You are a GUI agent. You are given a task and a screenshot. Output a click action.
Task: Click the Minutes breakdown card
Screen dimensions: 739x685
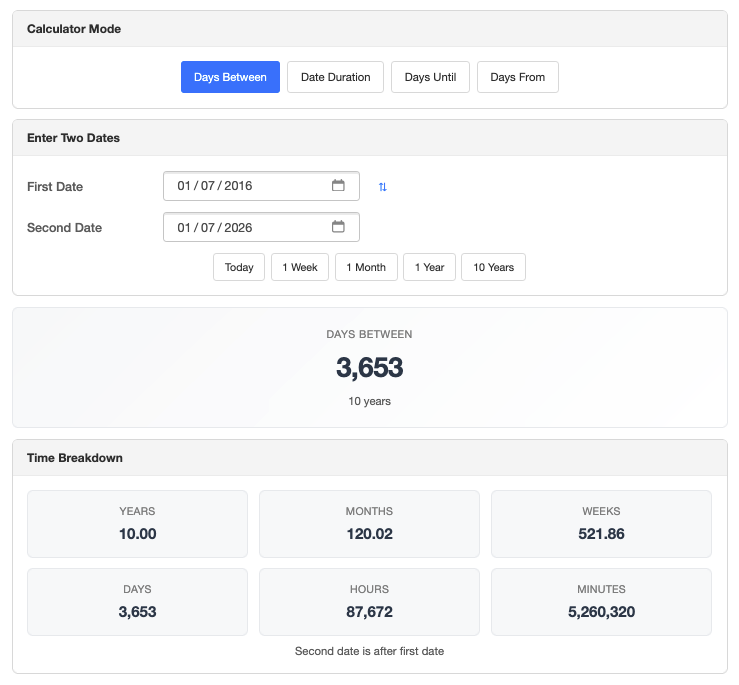601,601
